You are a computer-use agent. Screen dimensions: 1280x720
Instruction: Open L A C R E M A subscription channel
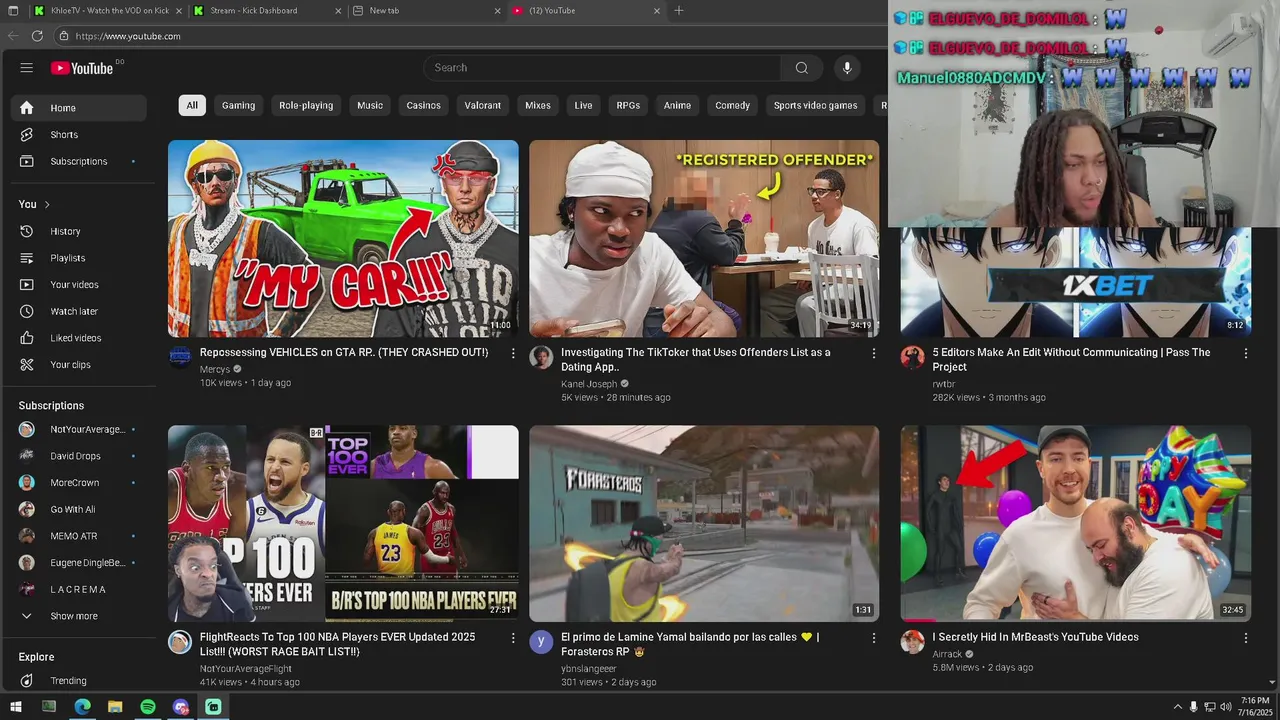tap(79, 589)
